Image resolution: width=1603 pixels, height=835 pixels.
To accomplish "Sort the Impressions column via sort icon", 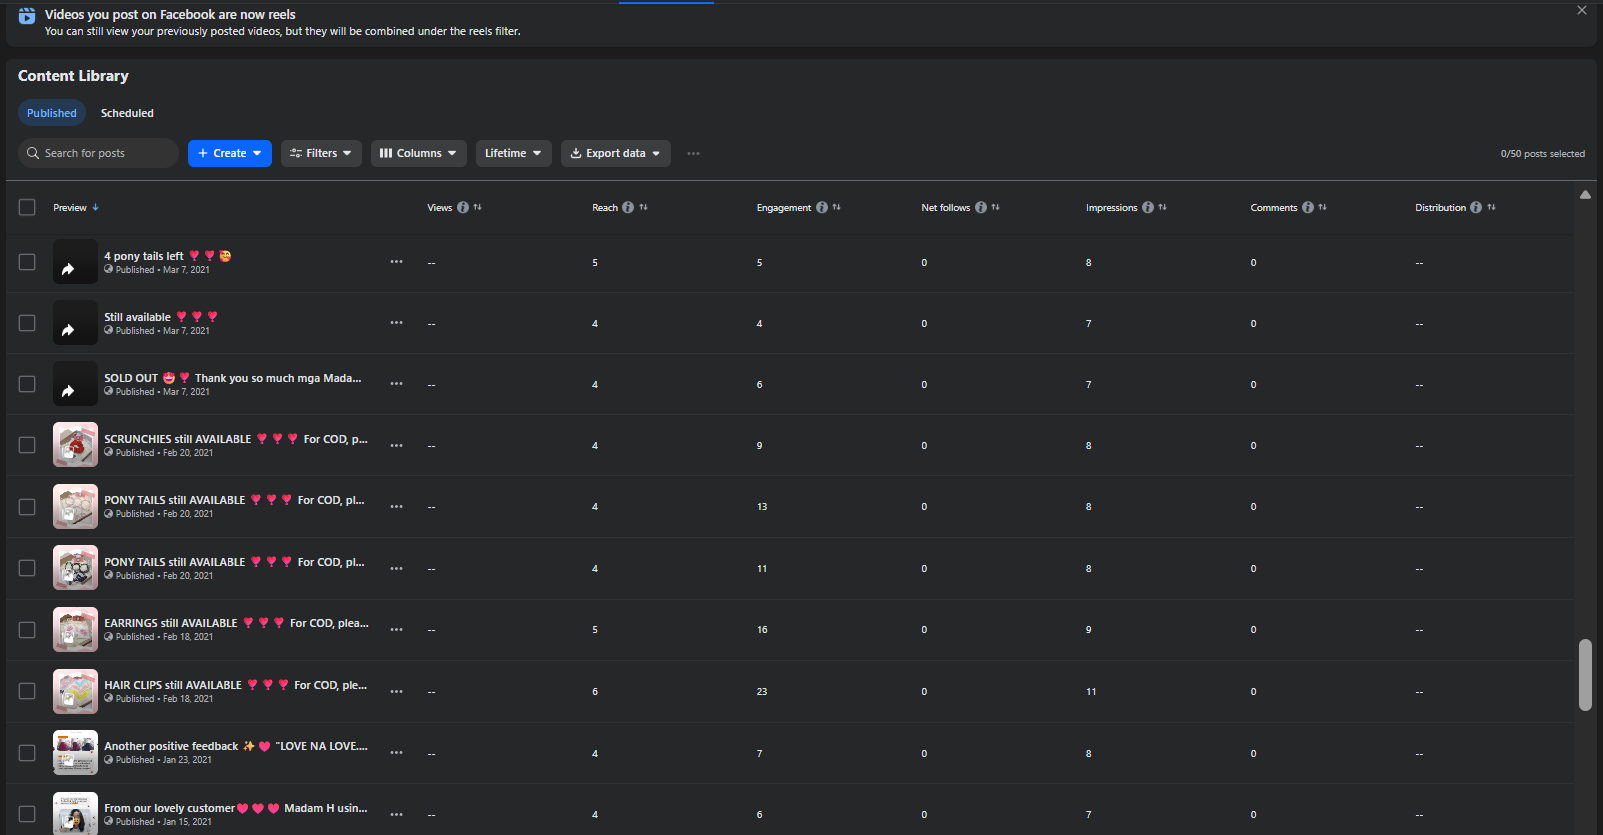I will (x=1163, y=208).
